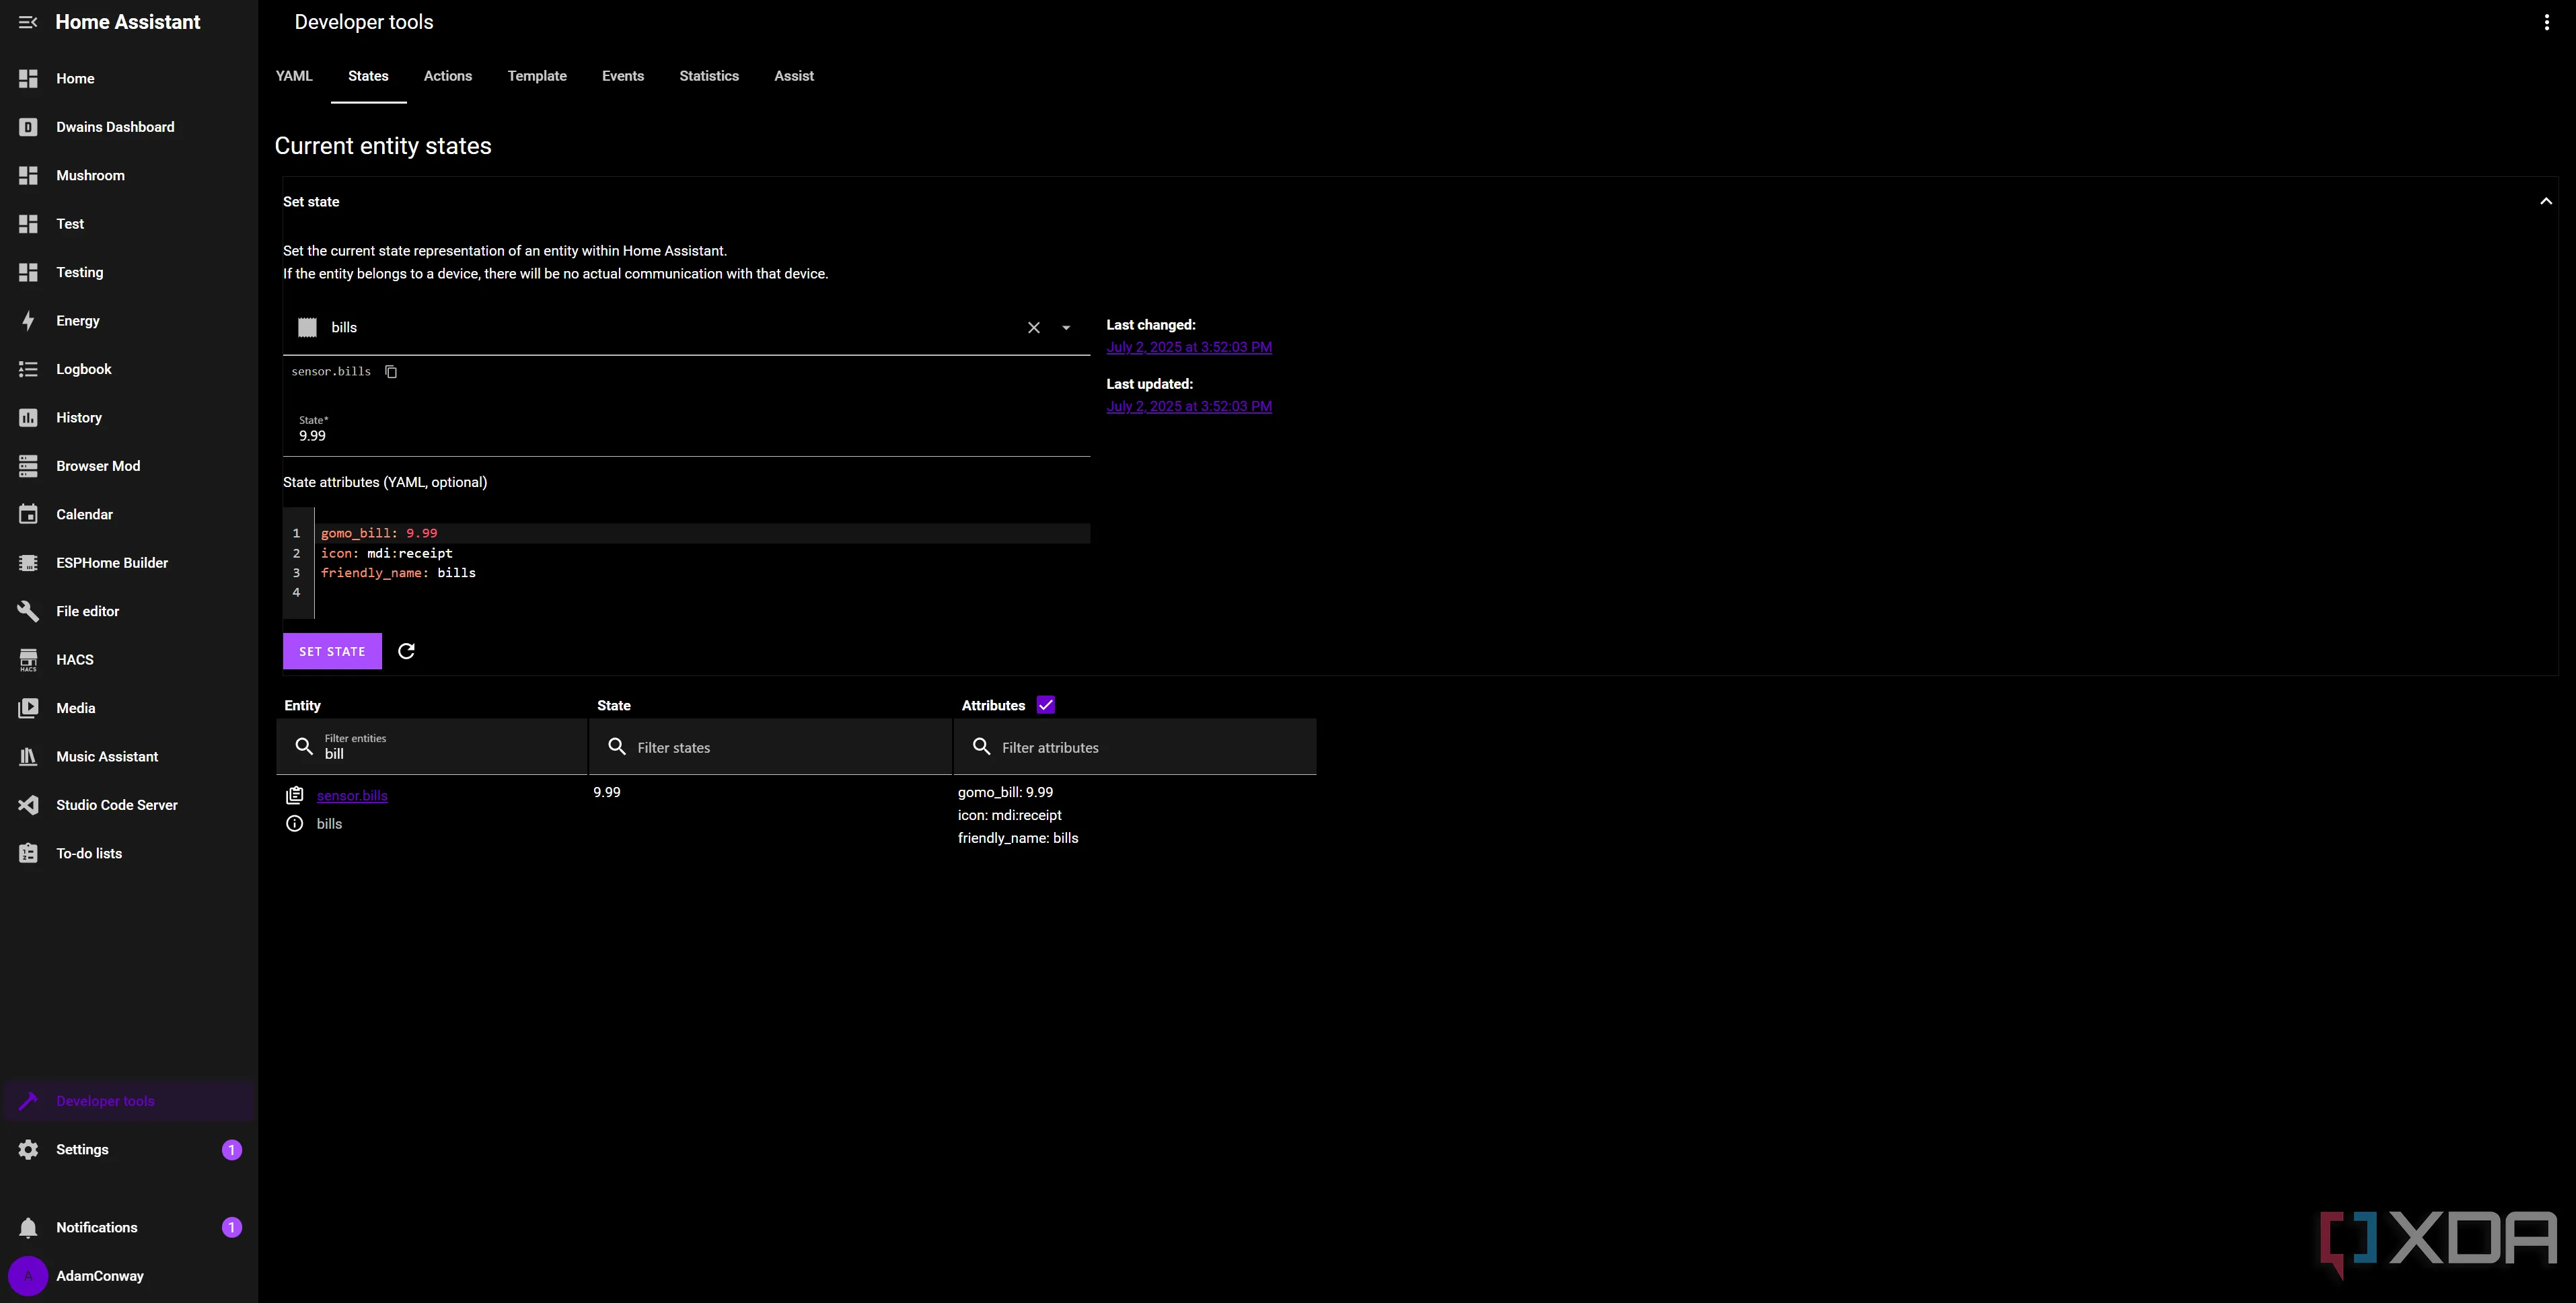
Task: Copy sensor.bills row to clipboard icon
Action: (295, 795)
